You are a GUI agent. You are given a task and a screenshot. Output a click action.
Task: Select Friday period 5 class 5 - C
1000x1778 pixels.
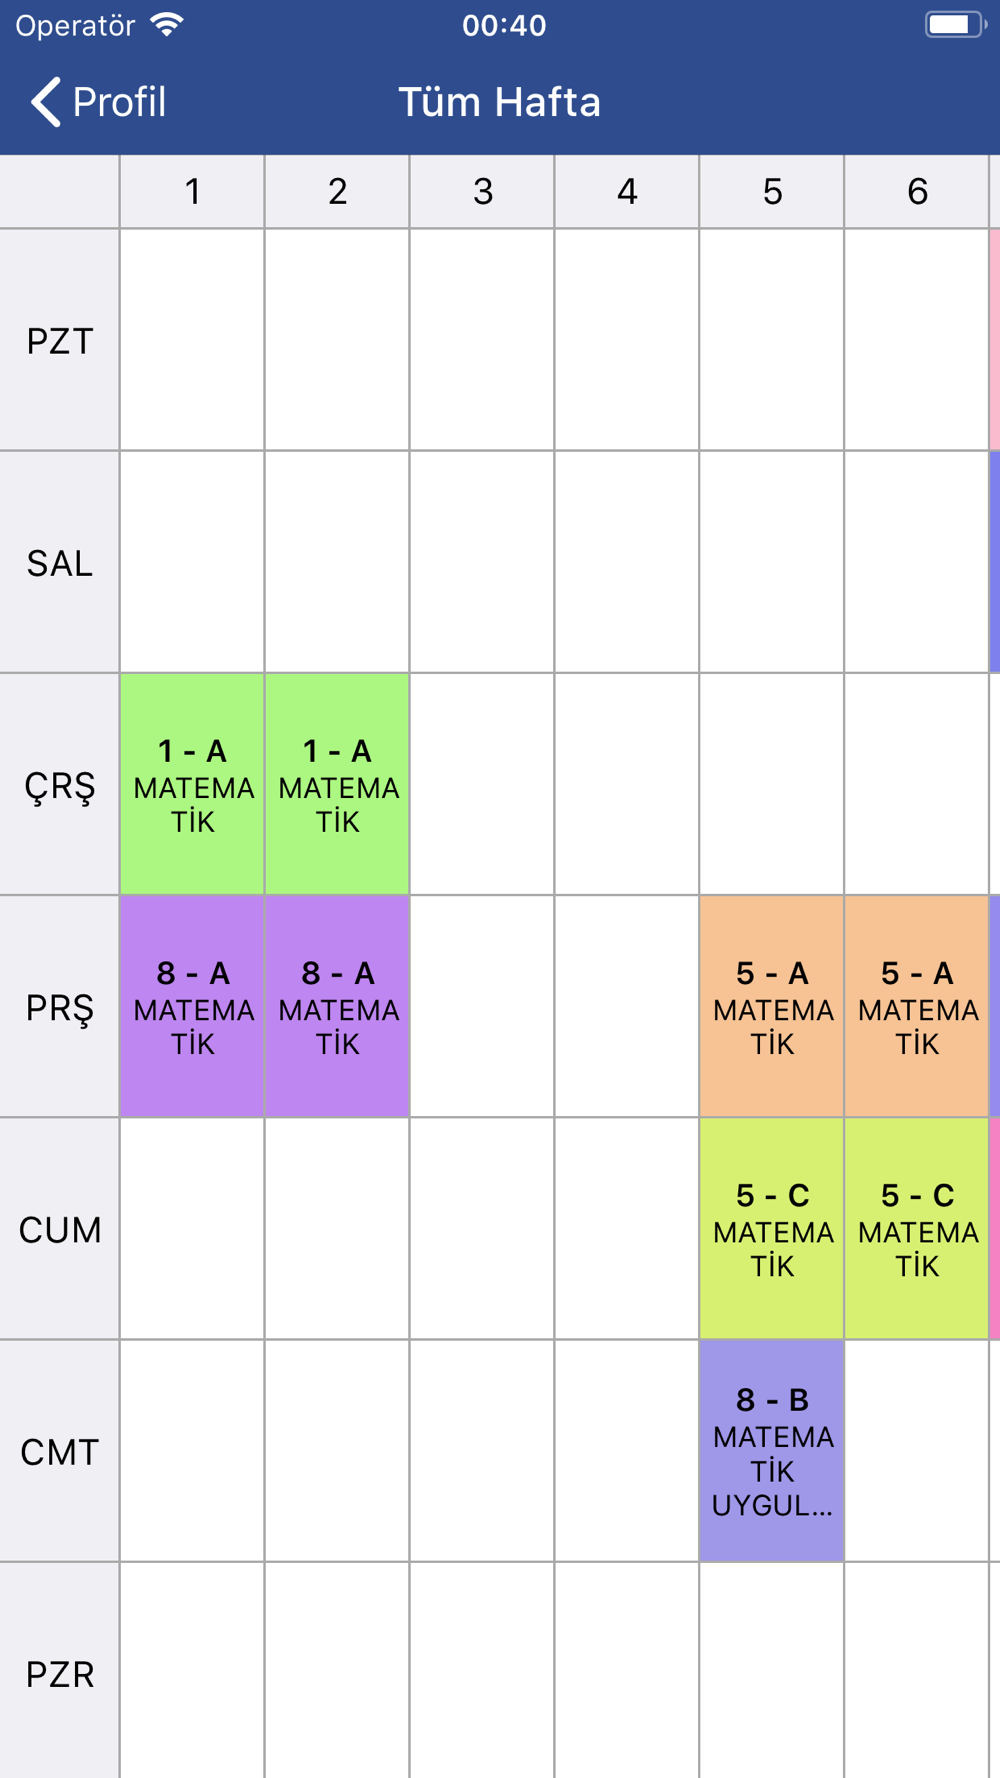[772, 1228]
